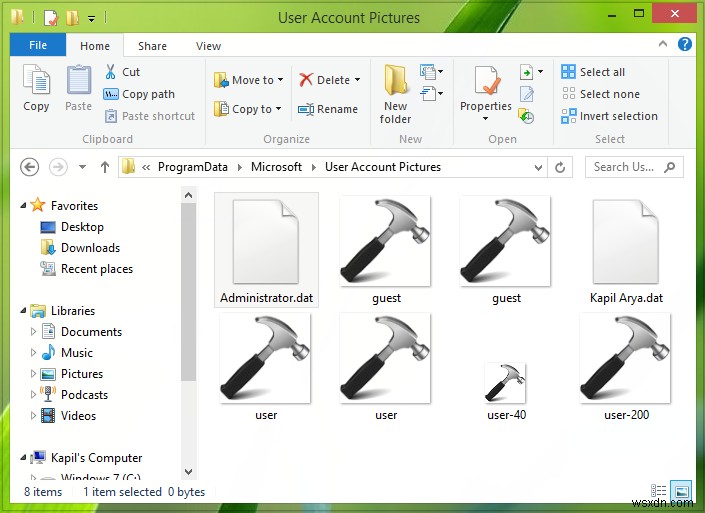Switch to the Share ribbon tab

152,46
